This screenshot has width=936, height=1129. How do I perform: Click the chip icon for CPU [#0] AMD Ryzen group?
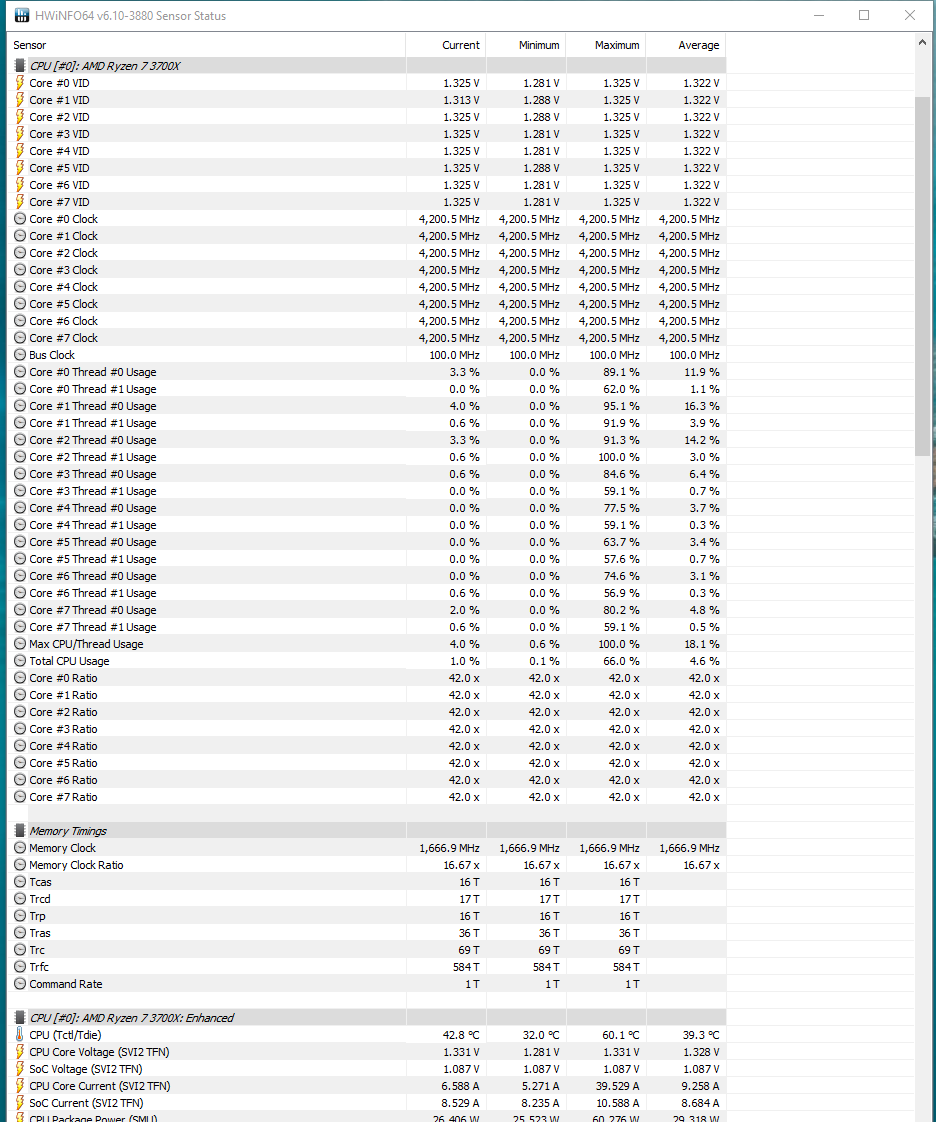tap(20, 66)
